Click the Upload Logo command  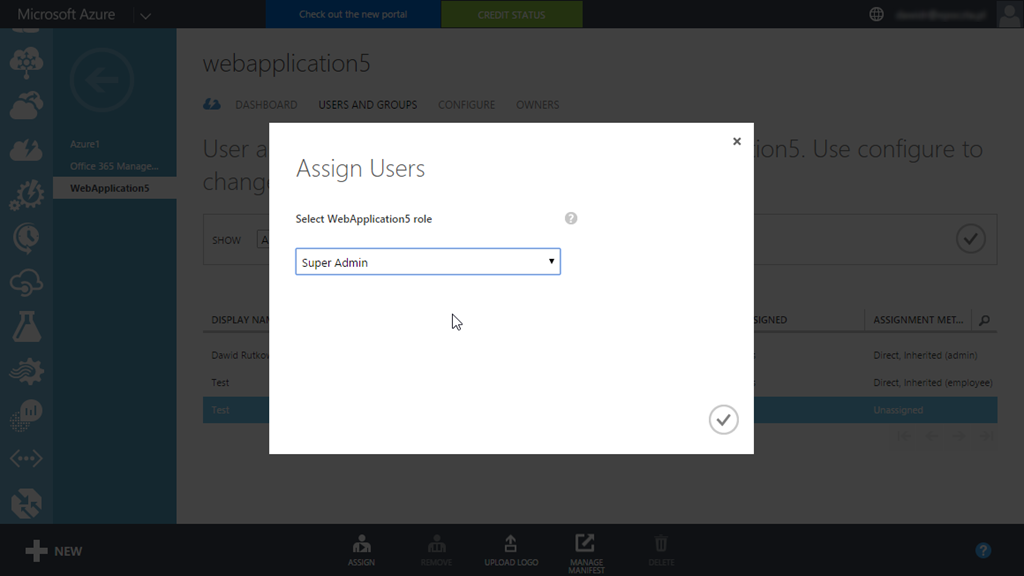(510, 550)
